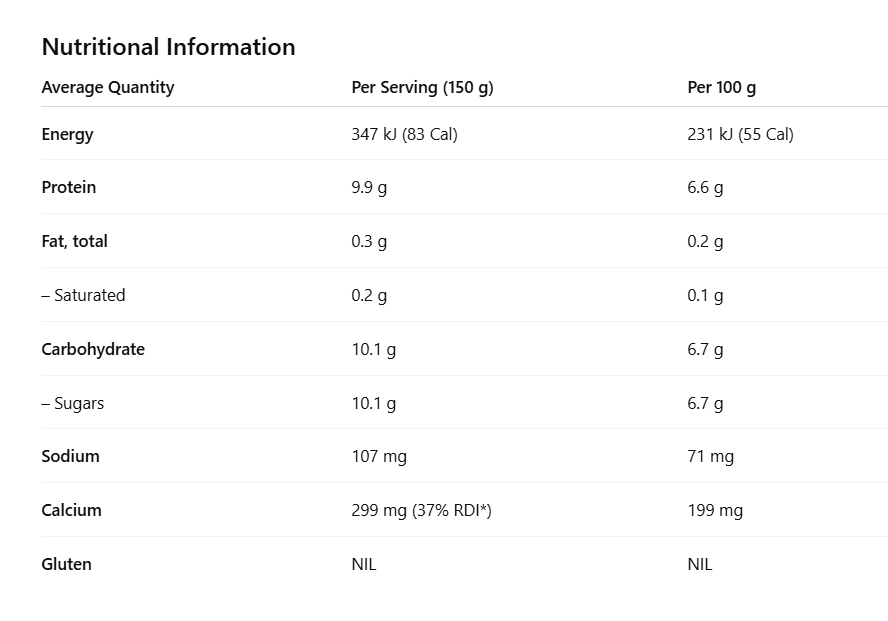The width and height of the screenshot is (888, 621).
Task: Click the Sugars row label
Action: coord(72,403)
